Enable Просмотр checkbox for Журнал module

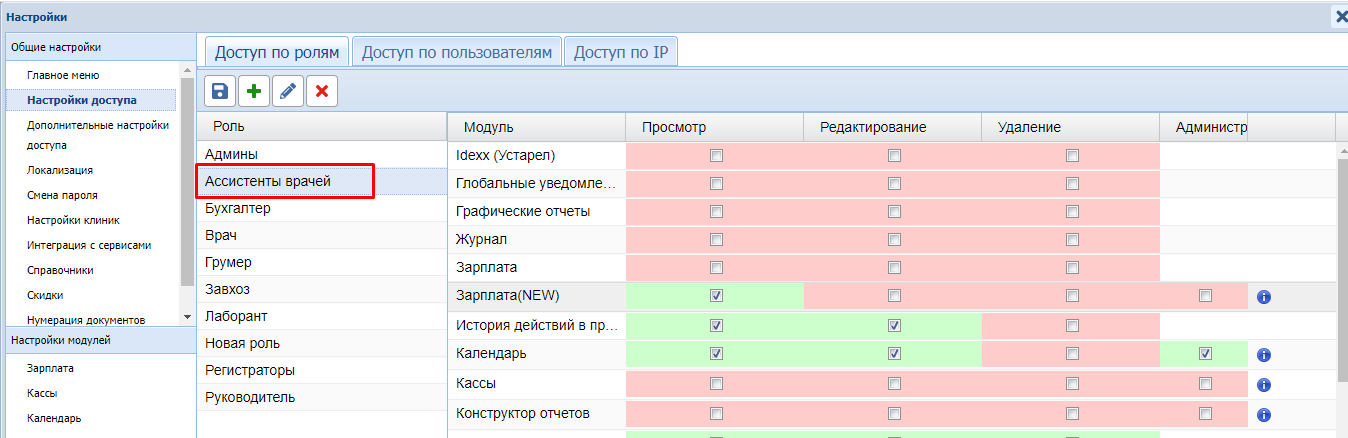[x=715, y=238]
